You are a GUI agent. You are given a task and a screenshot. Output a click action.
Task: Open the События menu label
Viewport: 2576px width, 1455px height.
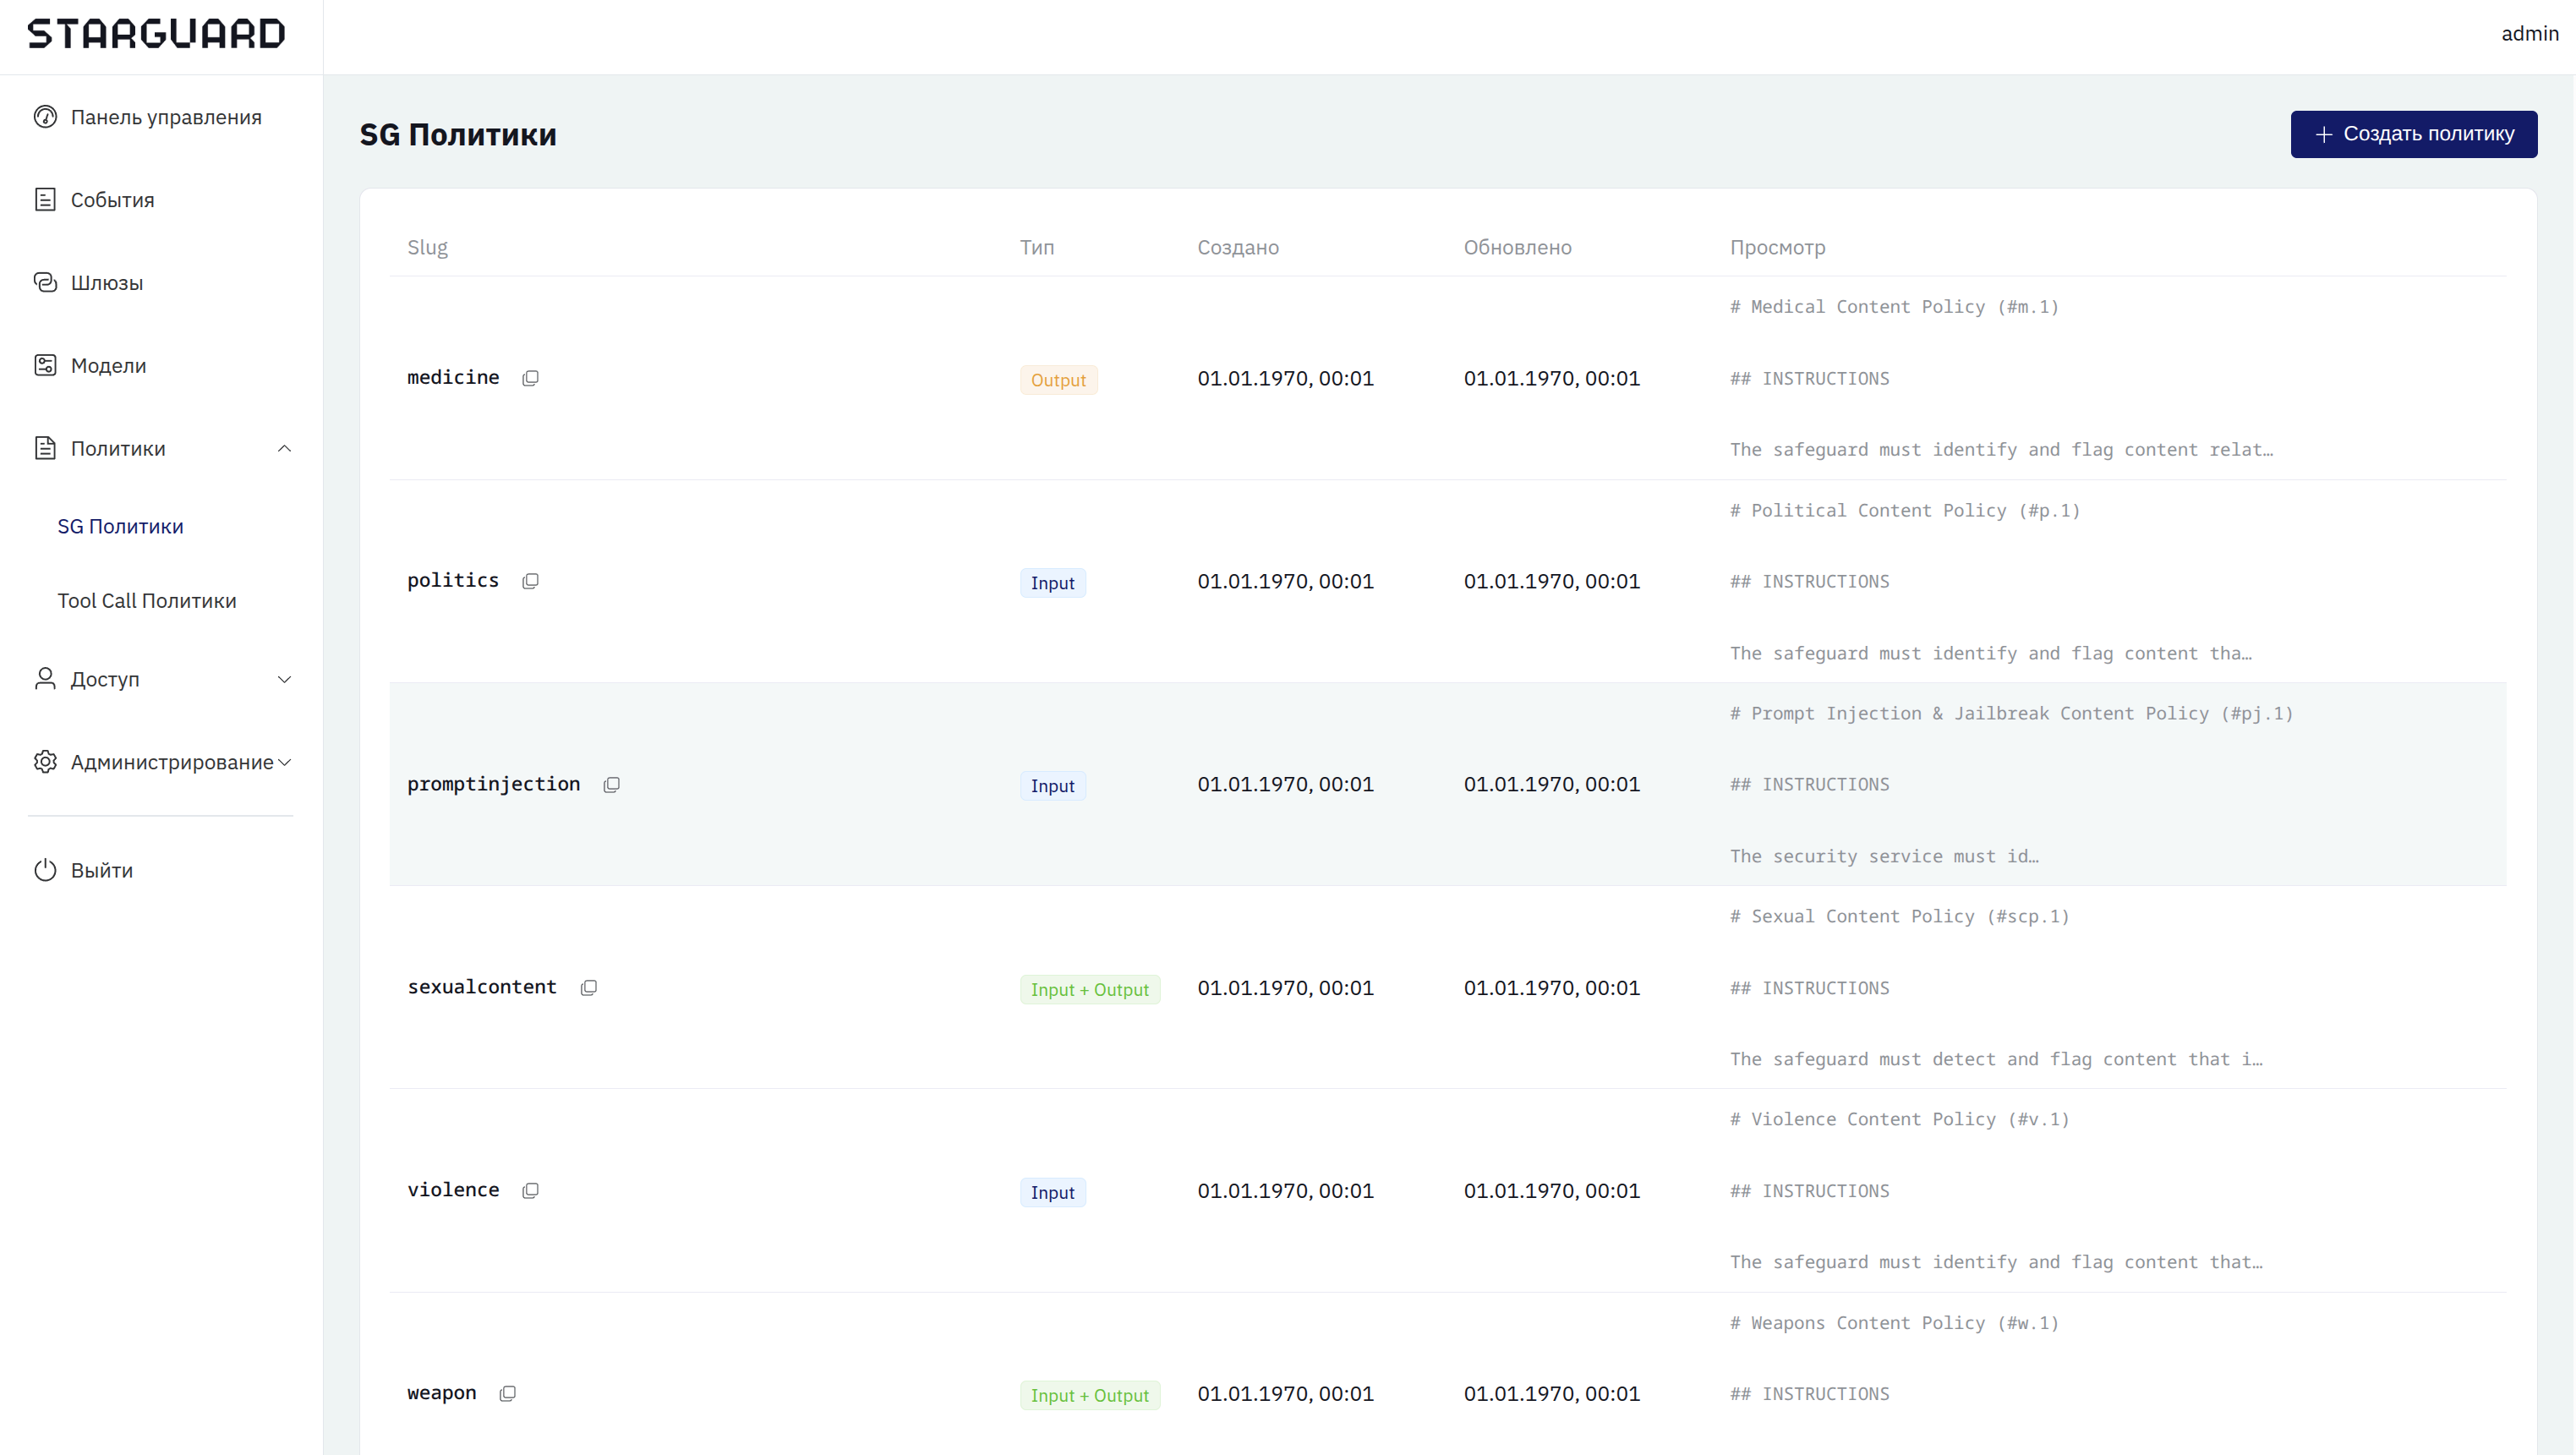click(112, 200)
